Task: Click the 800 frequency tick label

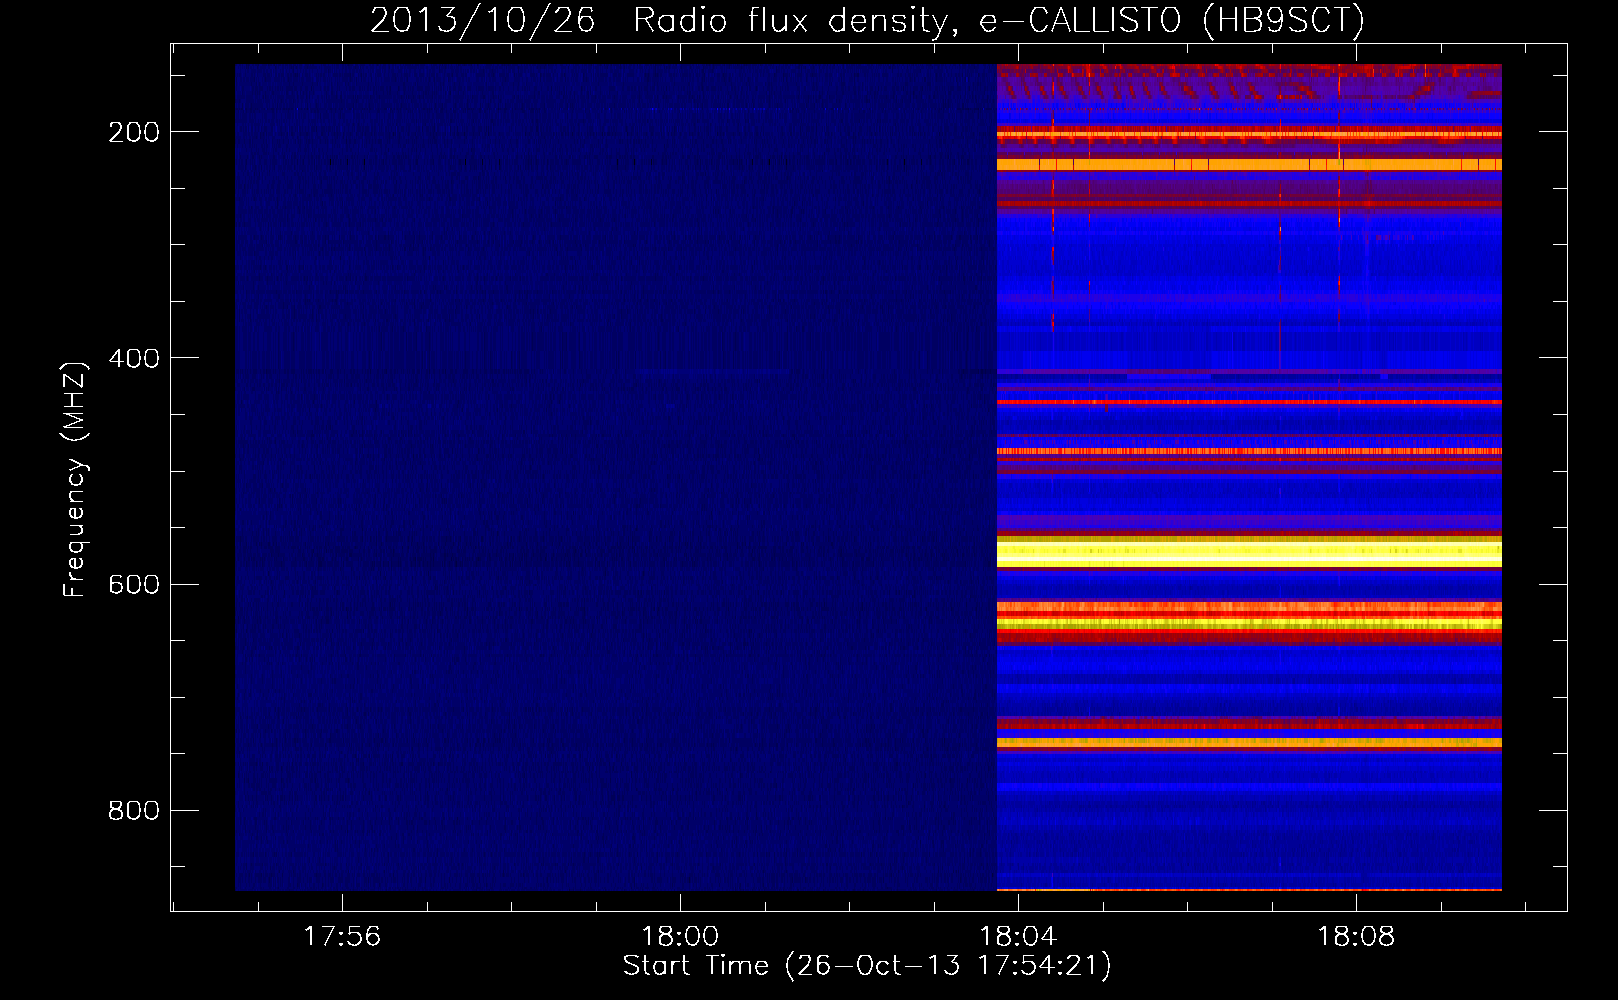Action: pyautogui.click(x=134, y=810)
